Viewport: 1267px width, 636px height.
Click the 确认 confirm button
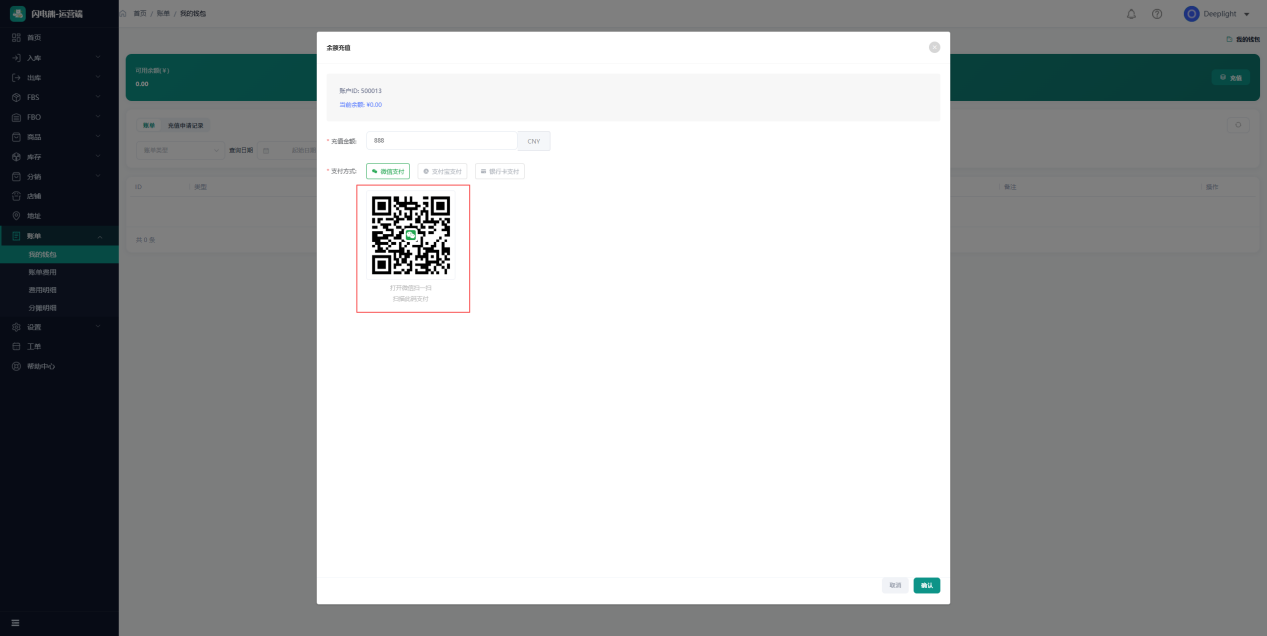pyautogui.click(x=926, y=585)
